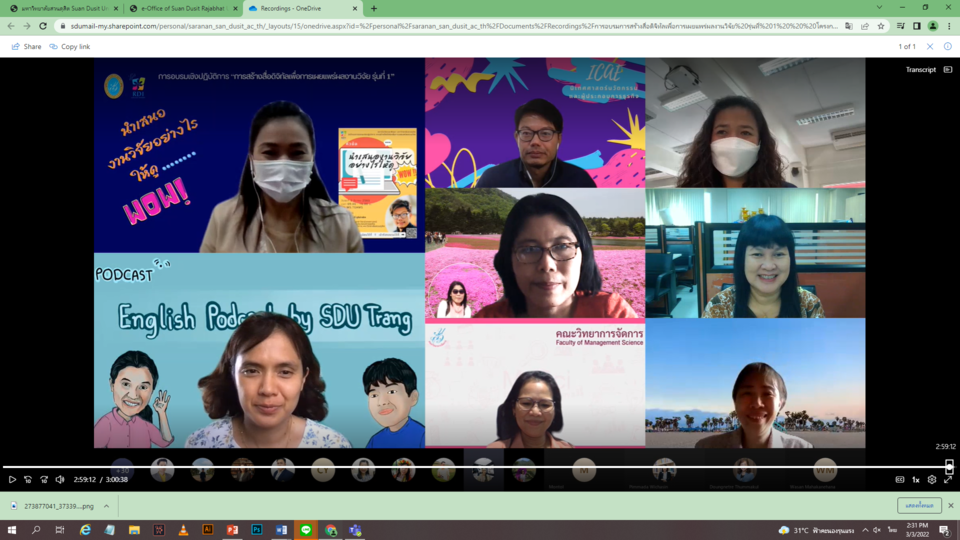Reload the current page
The image size is (960, 540).
(x=43, y=26)
